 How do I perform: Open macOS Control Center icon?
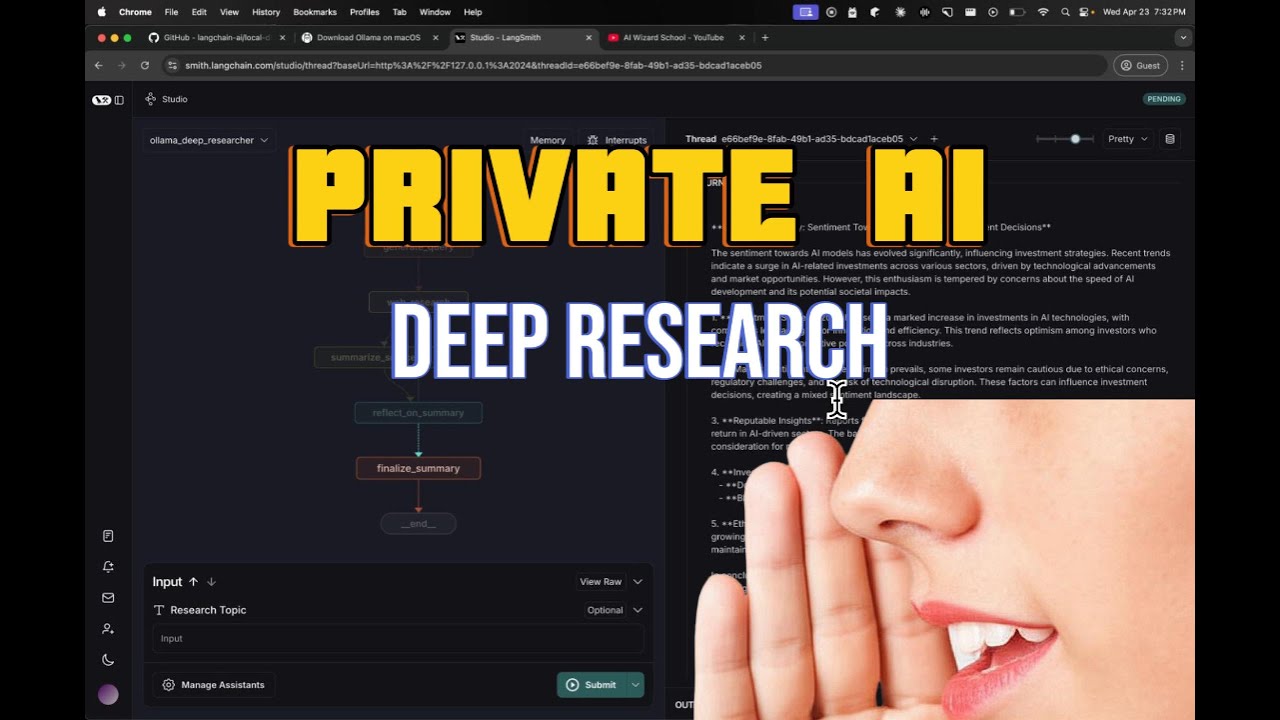click(1086, 12)
